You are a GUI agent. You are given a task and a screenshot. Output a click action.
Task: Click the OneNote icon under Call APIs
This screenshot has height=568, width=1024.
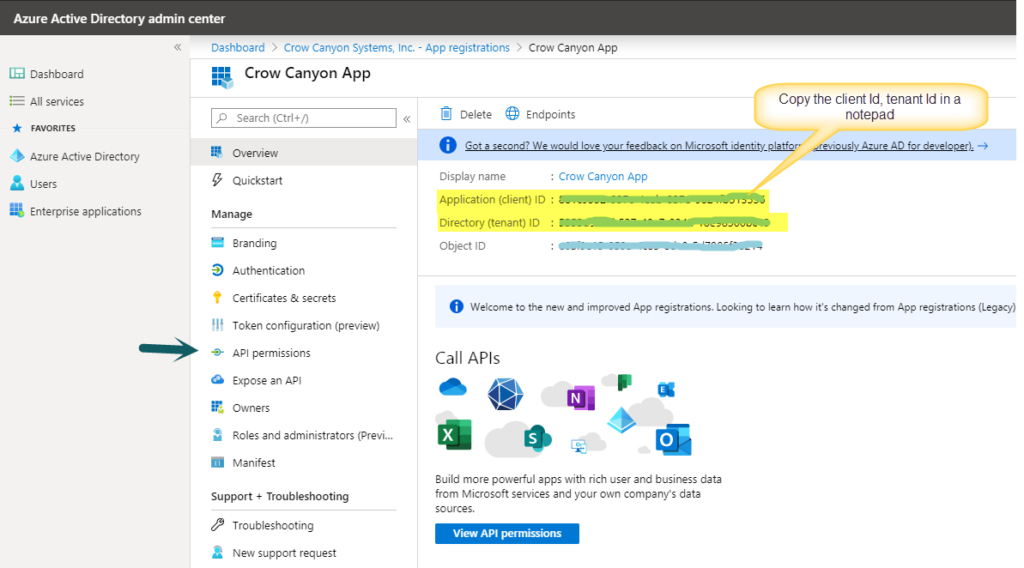pos(581,398)
